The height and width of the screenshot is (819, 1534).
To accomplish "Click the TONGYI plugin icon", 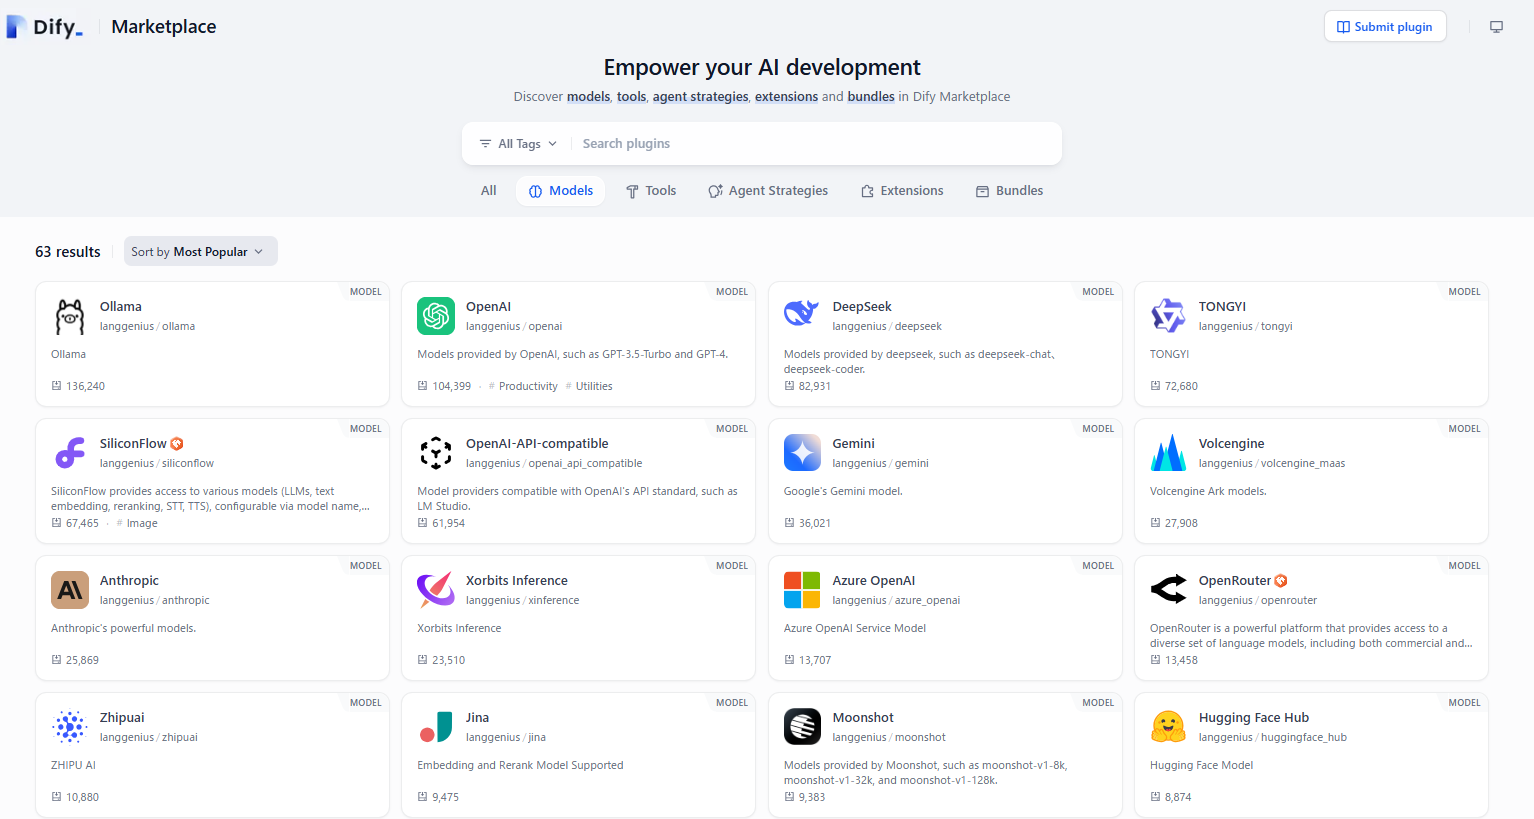I will [1168, 316].
